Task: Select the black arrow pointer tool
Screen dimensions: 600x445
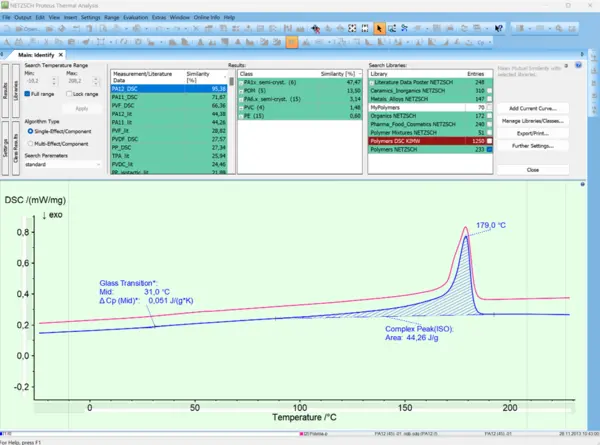Action: [379, 29]
